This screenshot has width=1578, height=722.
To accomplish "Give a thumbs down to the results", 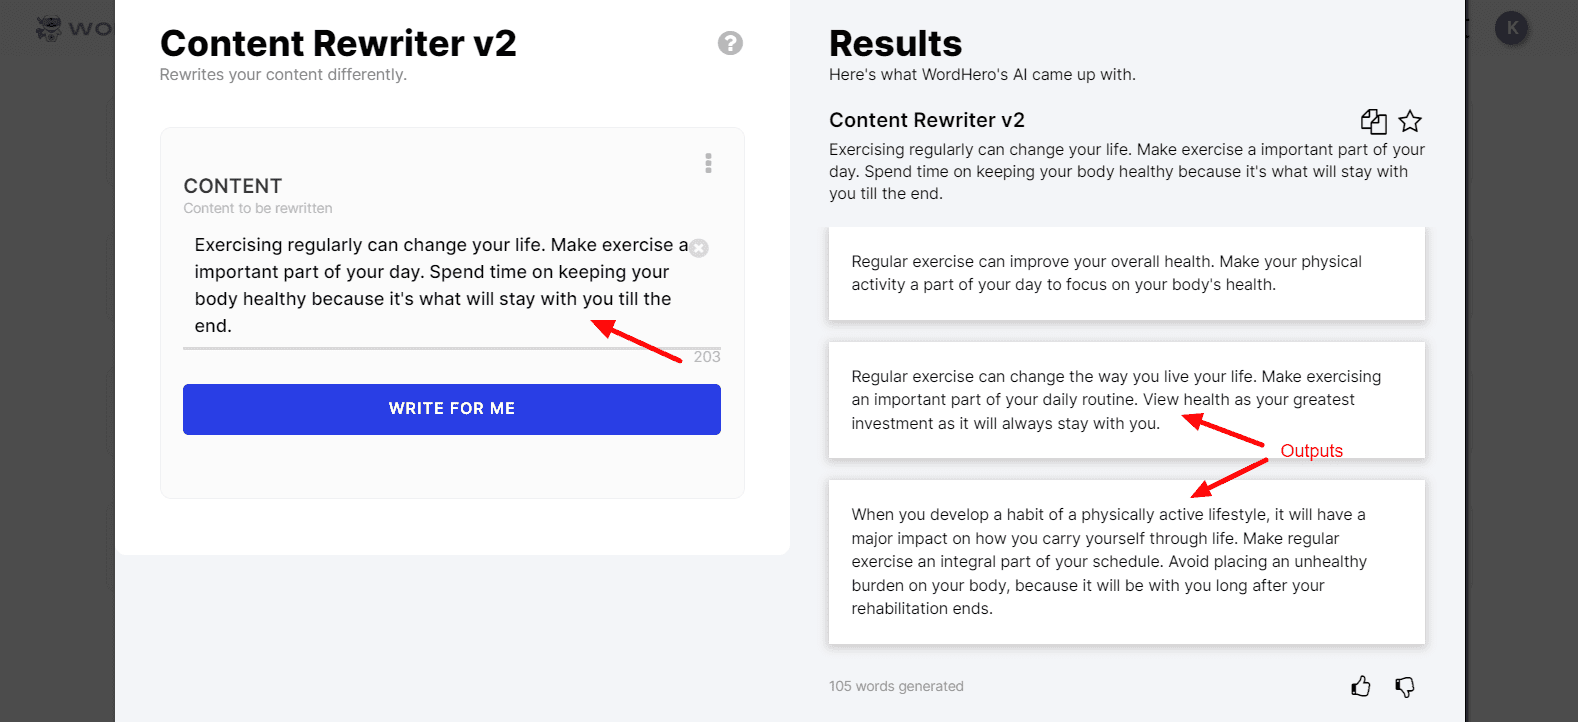I will click(x=1405, y=686).
